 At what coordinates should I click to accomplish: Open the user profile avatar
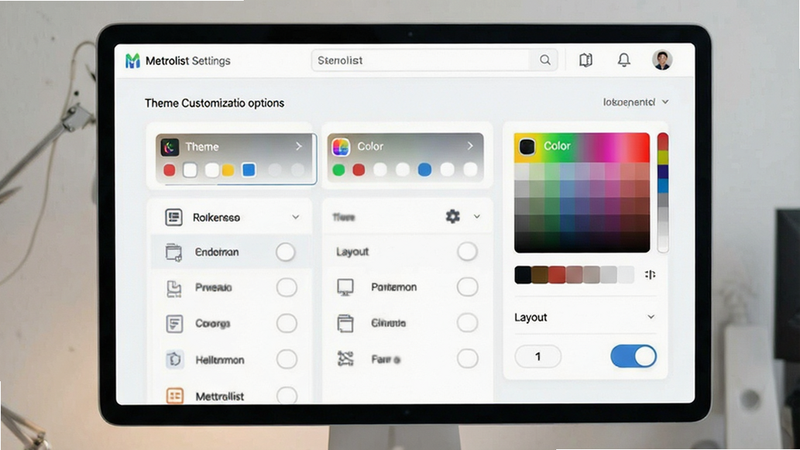click(662, 60)
